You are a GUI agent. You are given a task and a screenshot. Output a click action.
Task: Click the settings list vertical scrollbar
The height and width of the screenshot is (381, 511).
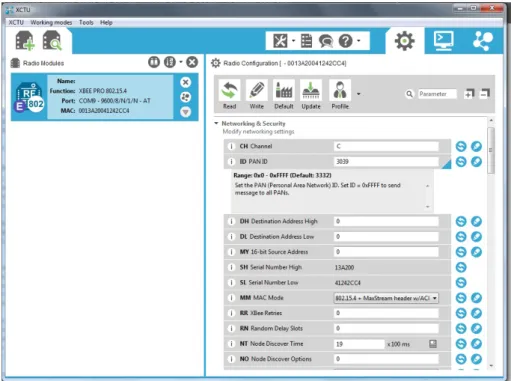tap(491, 151)
